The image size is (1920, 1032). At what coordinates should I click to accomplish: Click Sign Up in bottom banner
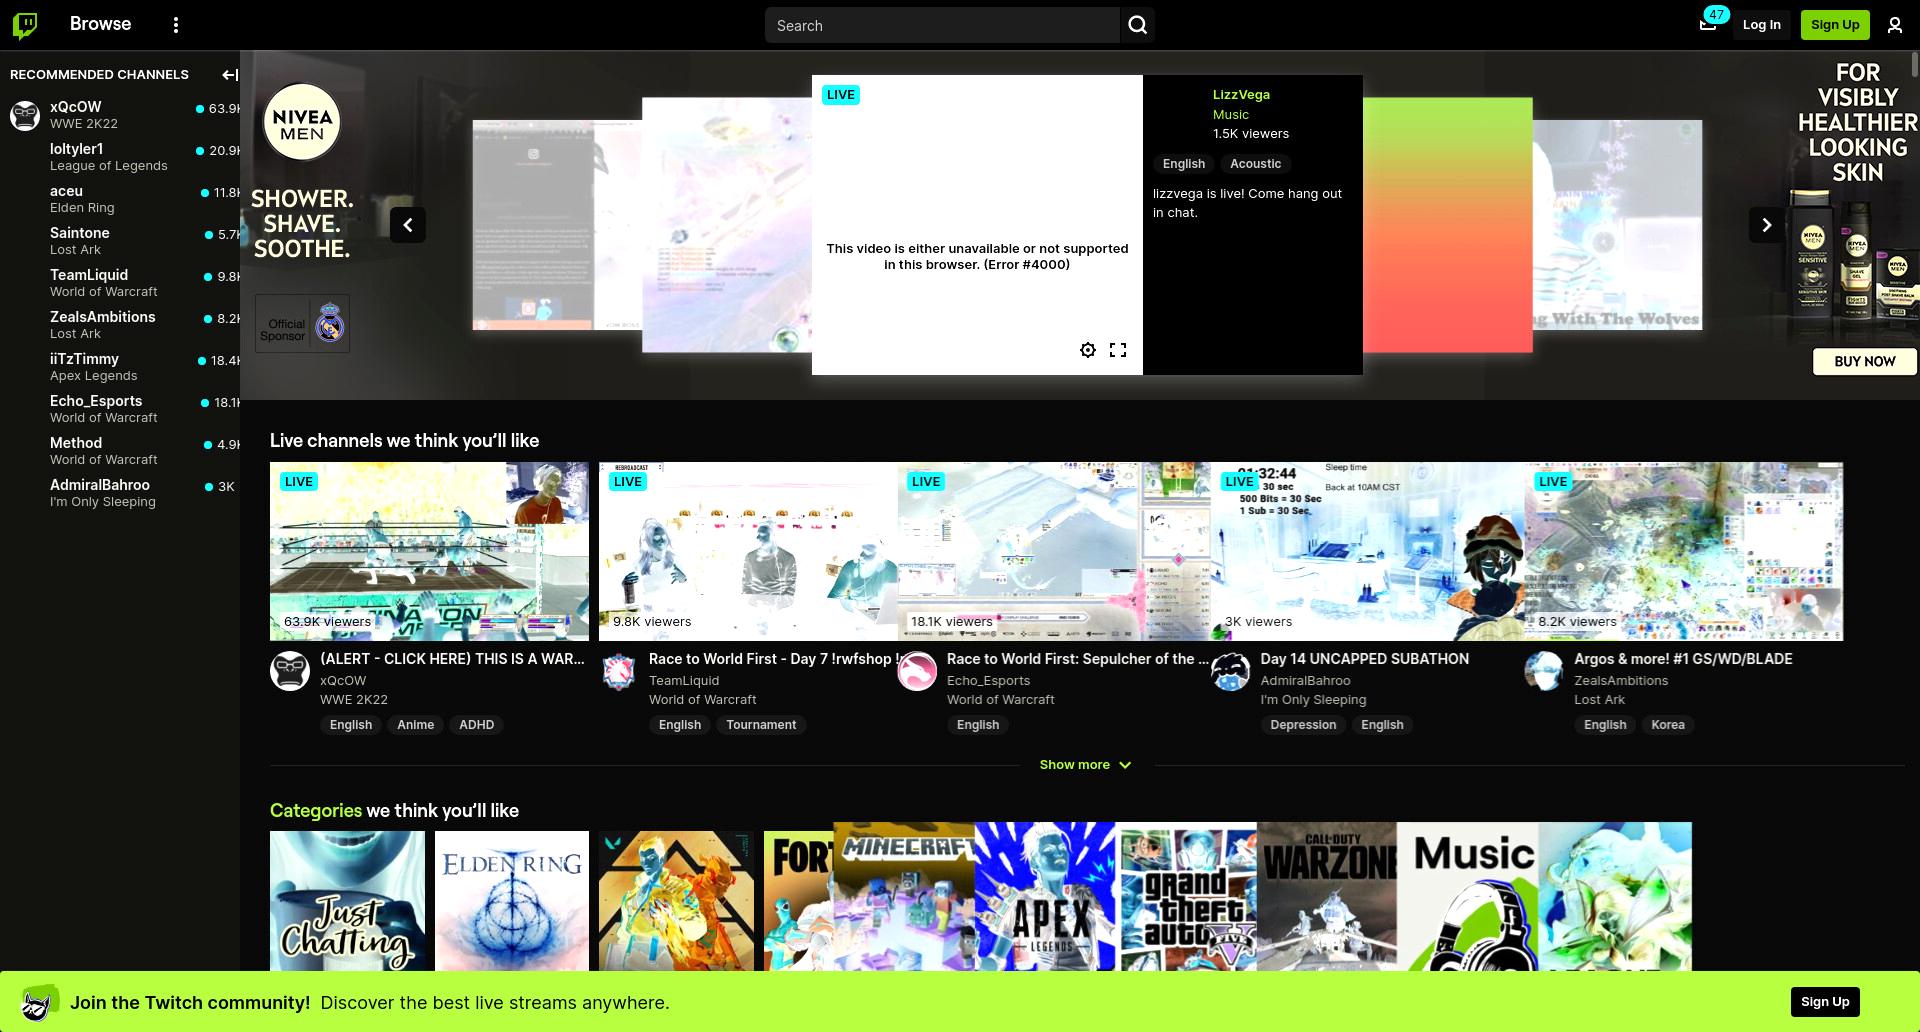point(1825,1002)
